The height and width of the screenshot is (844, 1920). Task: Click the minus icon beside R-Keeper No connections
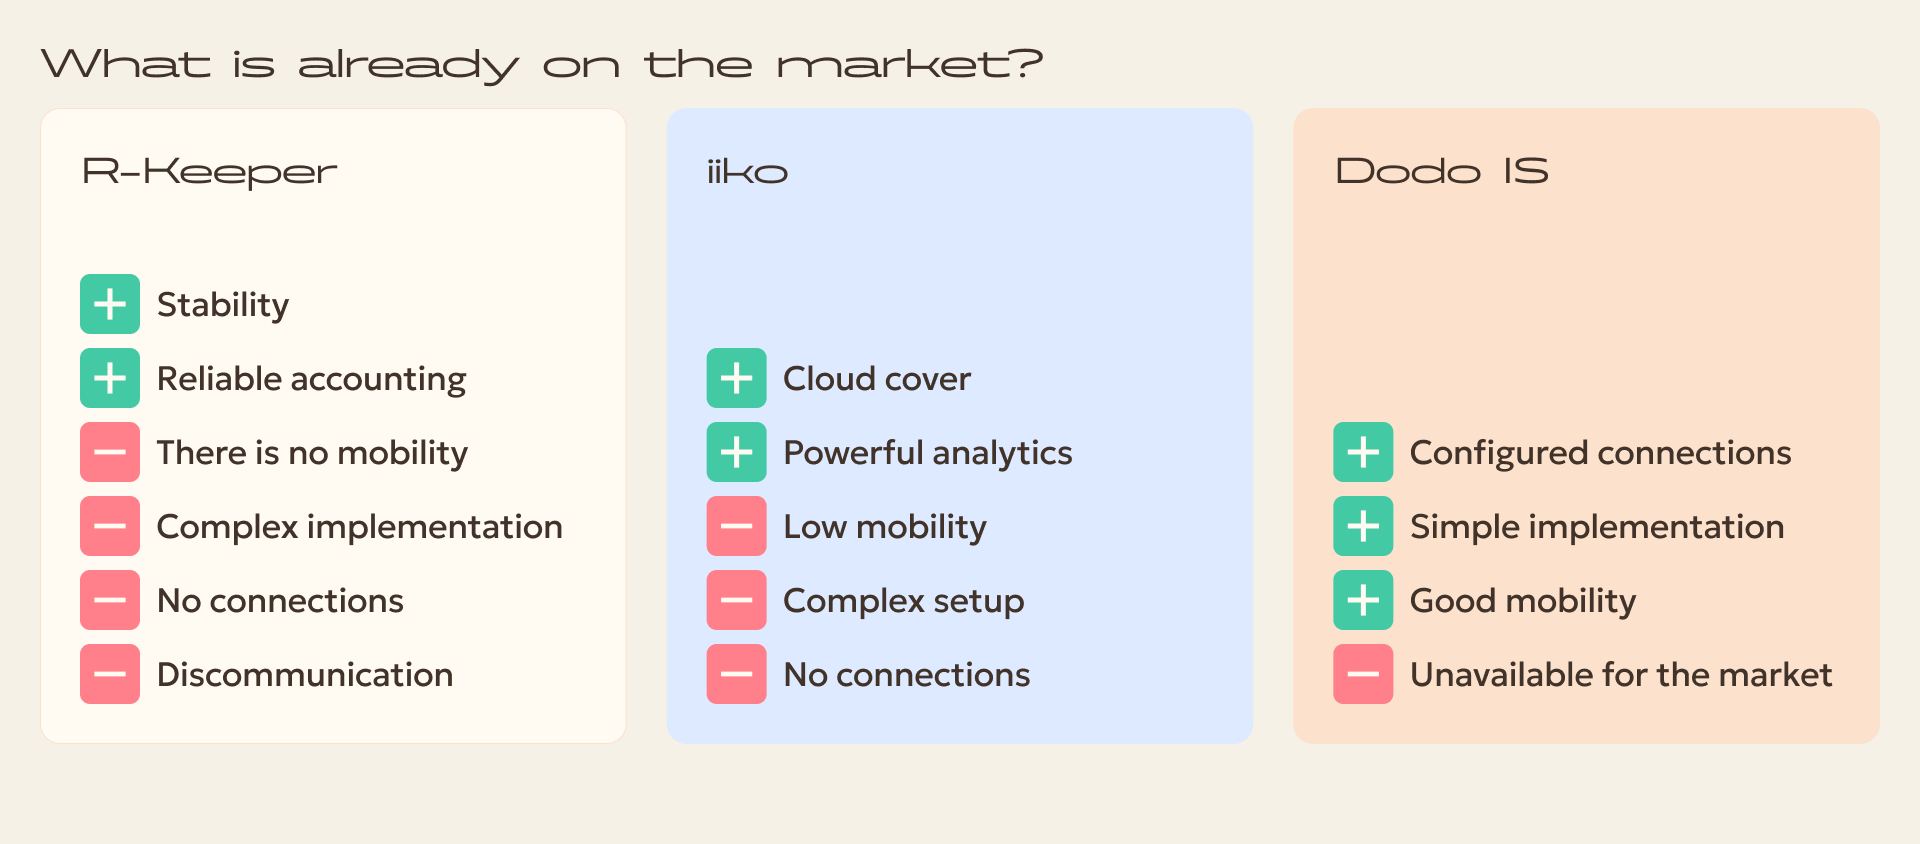click(110, 600)
